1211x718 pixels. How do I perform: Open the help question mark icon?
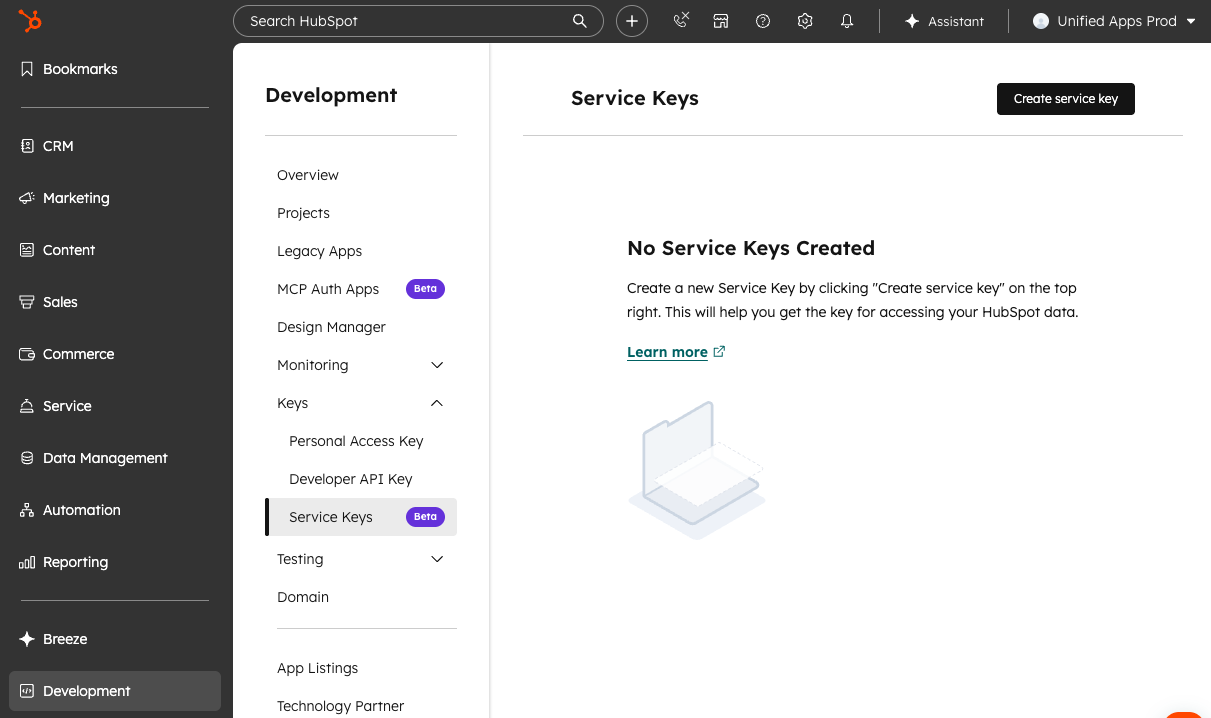click(x=763, y=21)
